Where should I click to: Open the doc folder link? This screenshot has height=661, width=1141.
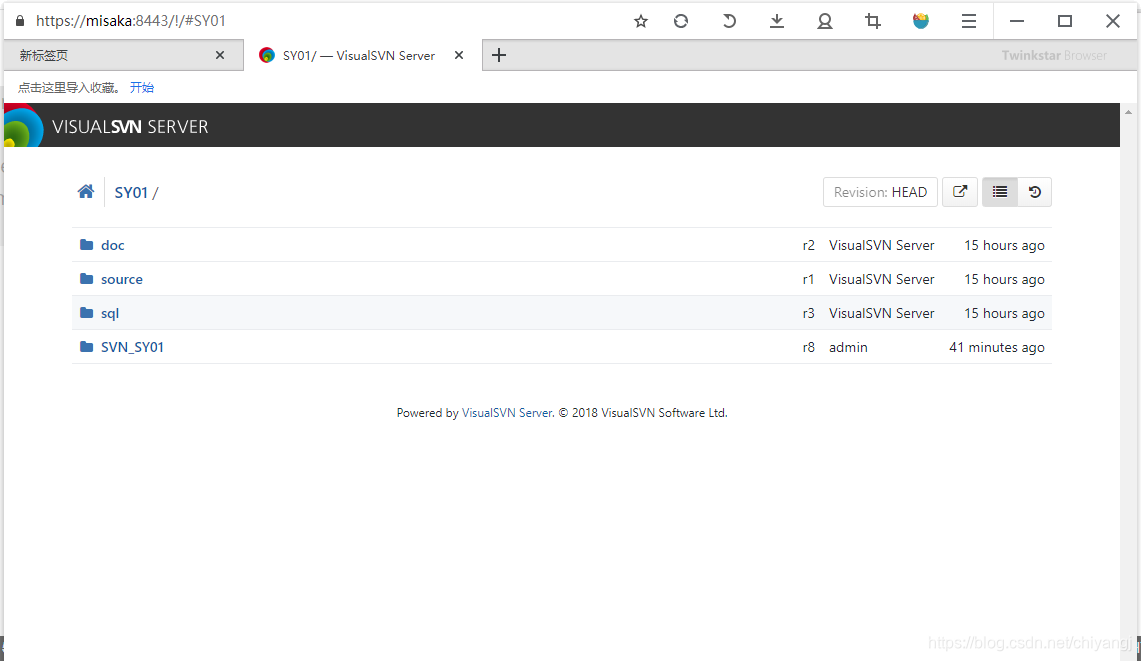point(113,245)
